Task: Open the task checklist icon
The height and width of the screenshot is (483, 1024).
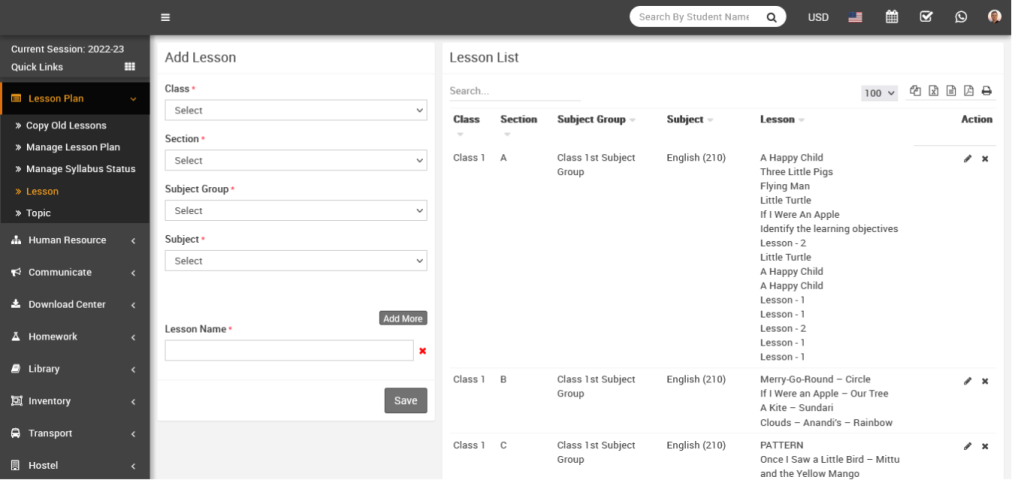Action: tap(926, 17)
